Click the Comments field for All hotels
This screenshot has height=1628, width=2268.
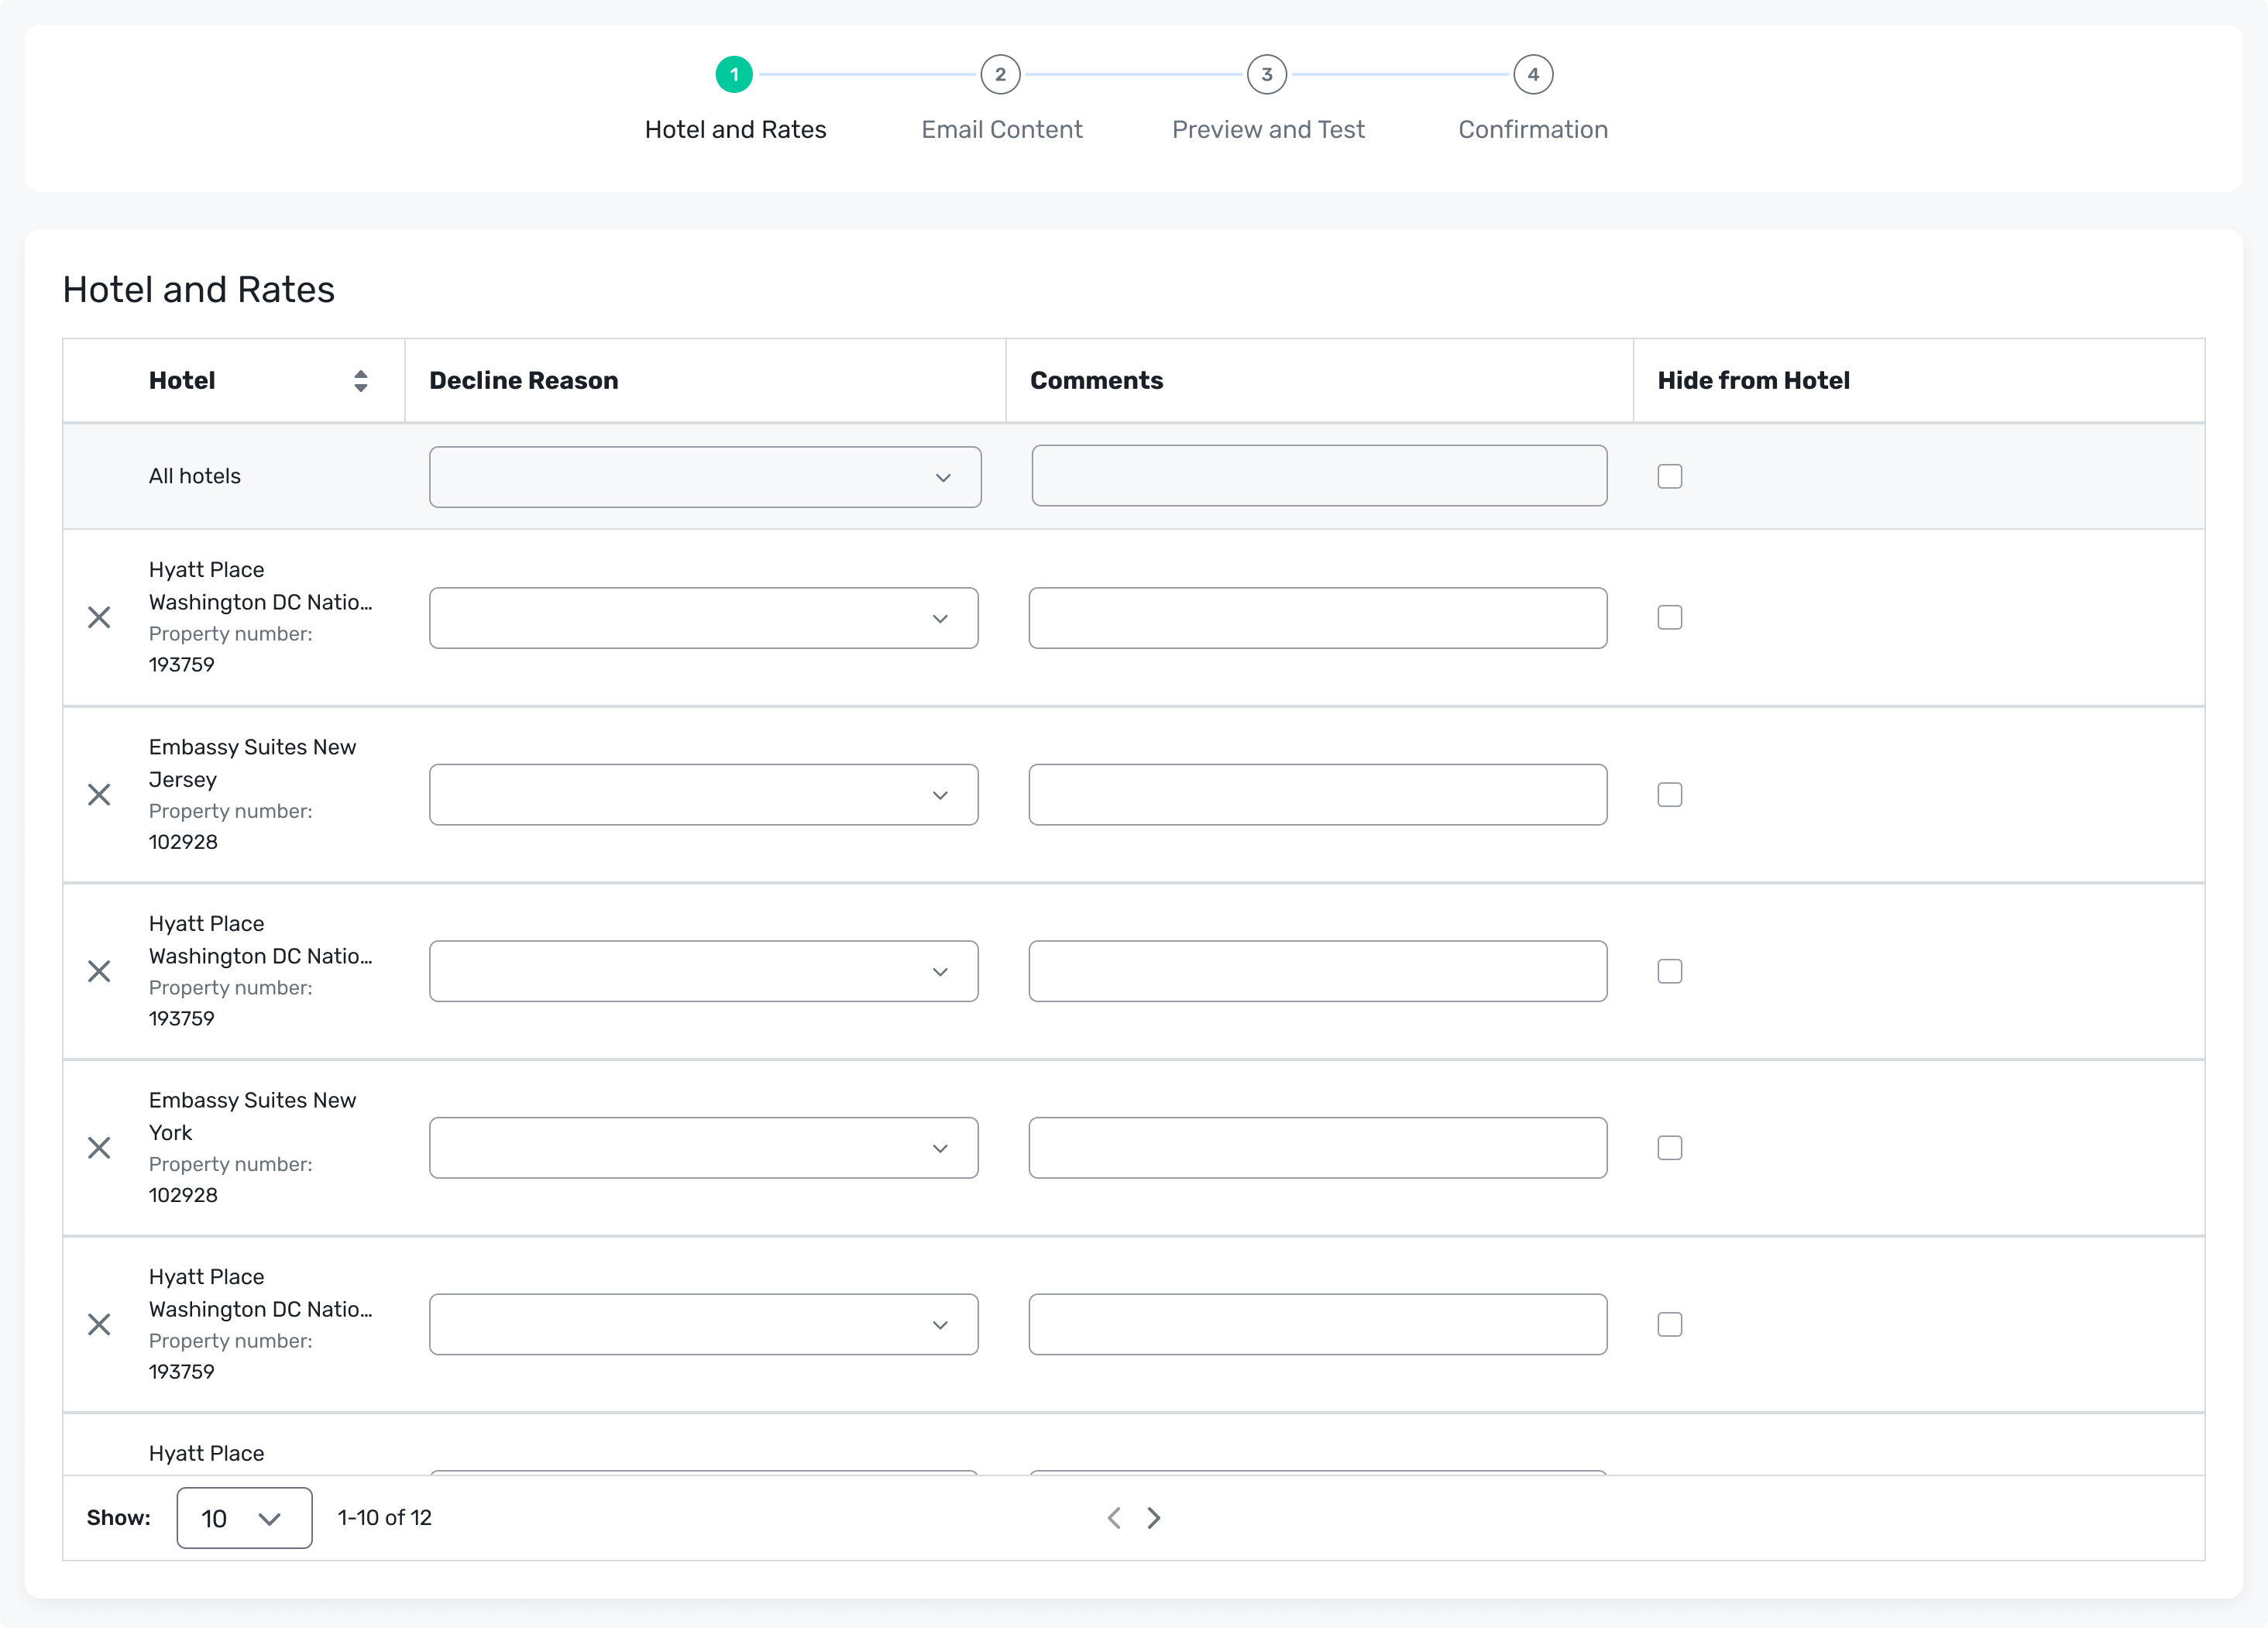tap(1319, 476)
